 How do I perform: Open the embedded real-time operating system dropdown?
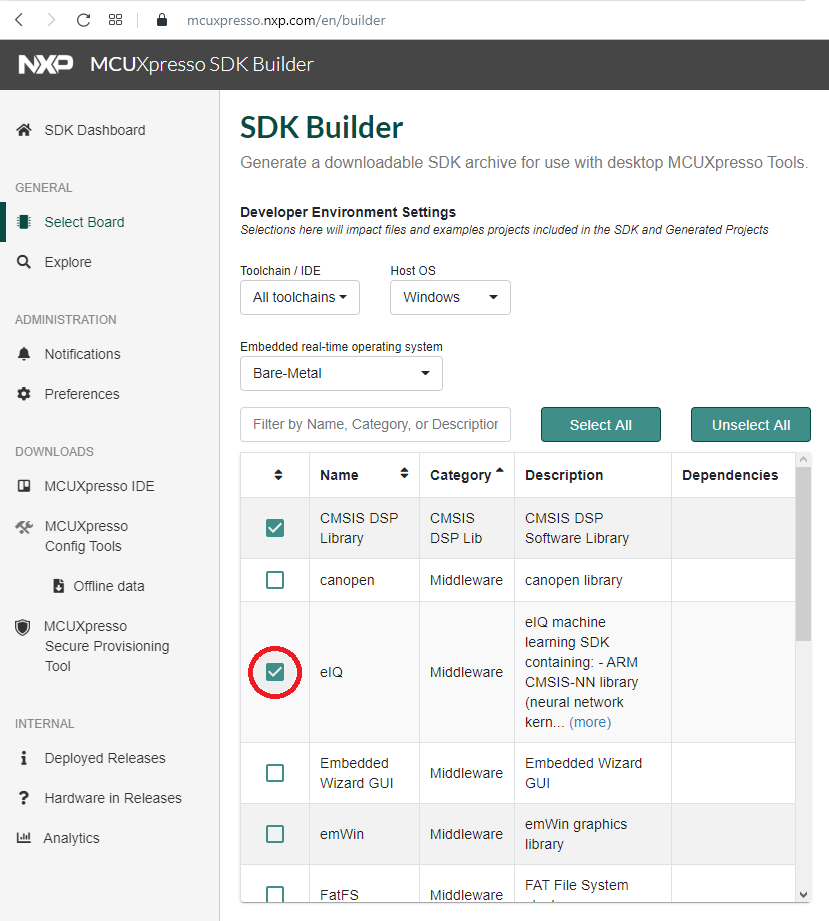pos(341,373)
